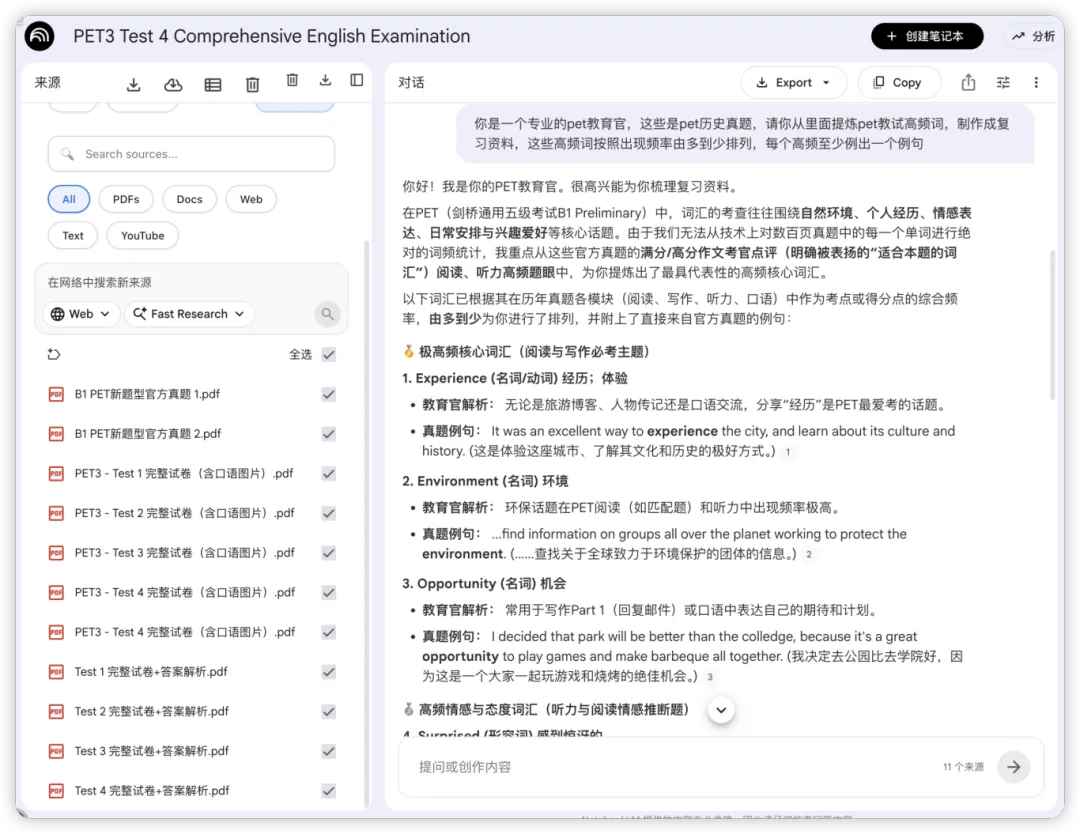The width and height of the screenshot is (1080, 834).
Task: Click heading 1. Experience (名词/动词)
Action: pyautogui.click(x=515, y=378)
